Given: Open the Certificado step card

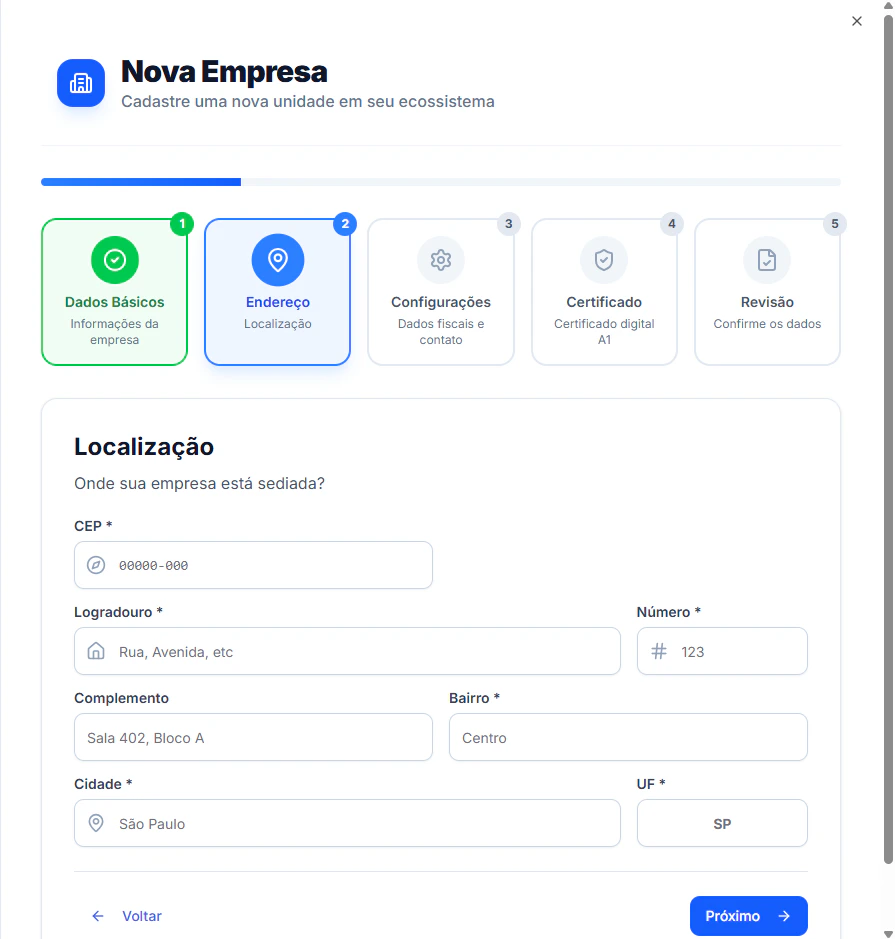Looking at the screenshot, I should pos(604,292).
